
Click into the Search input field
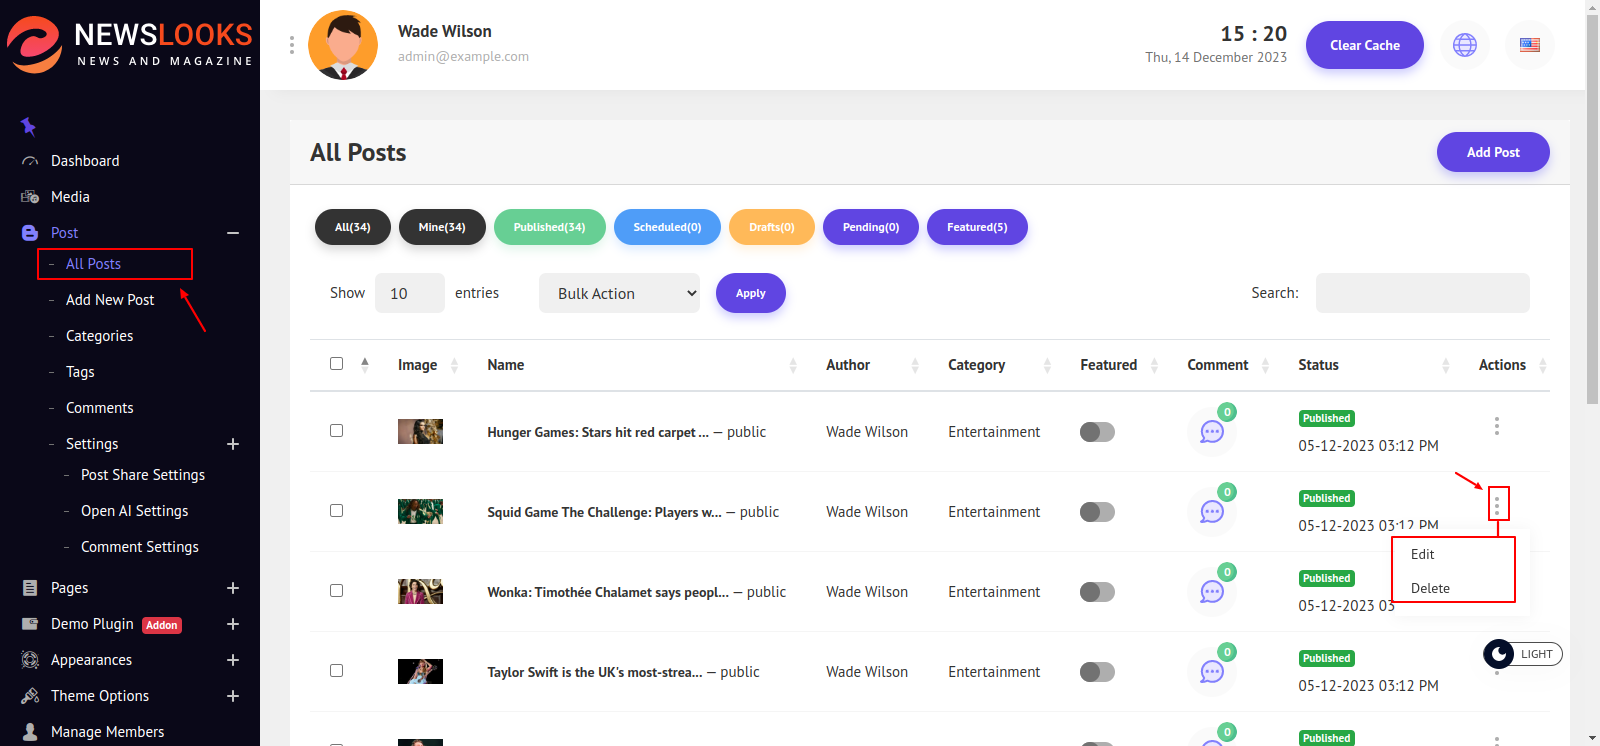[1422, 293]
